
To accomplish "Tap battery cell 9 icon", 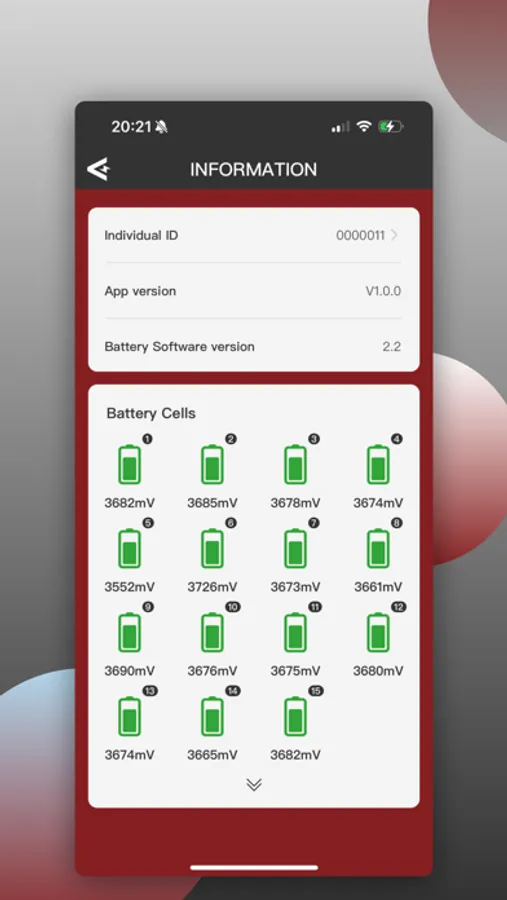I will pyautogui.click(x=130, y=632).
